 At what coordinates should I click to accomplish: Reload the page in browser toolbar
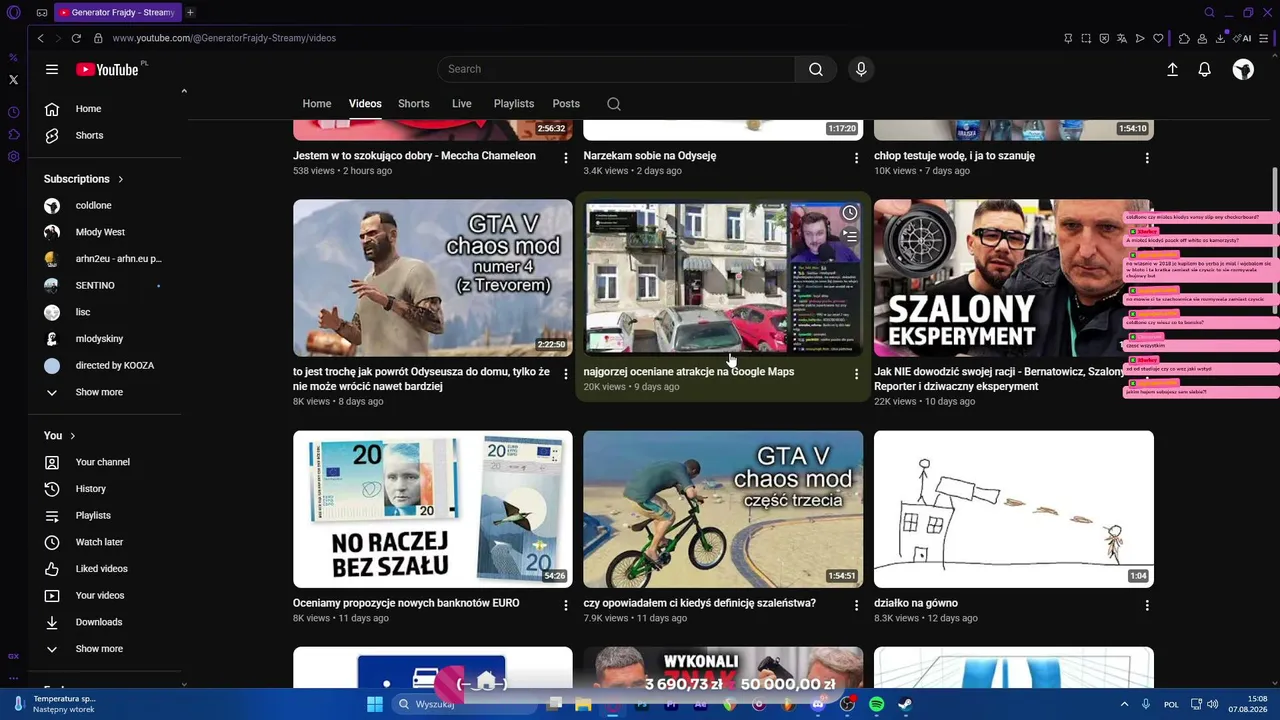click(x=76, y=38)
